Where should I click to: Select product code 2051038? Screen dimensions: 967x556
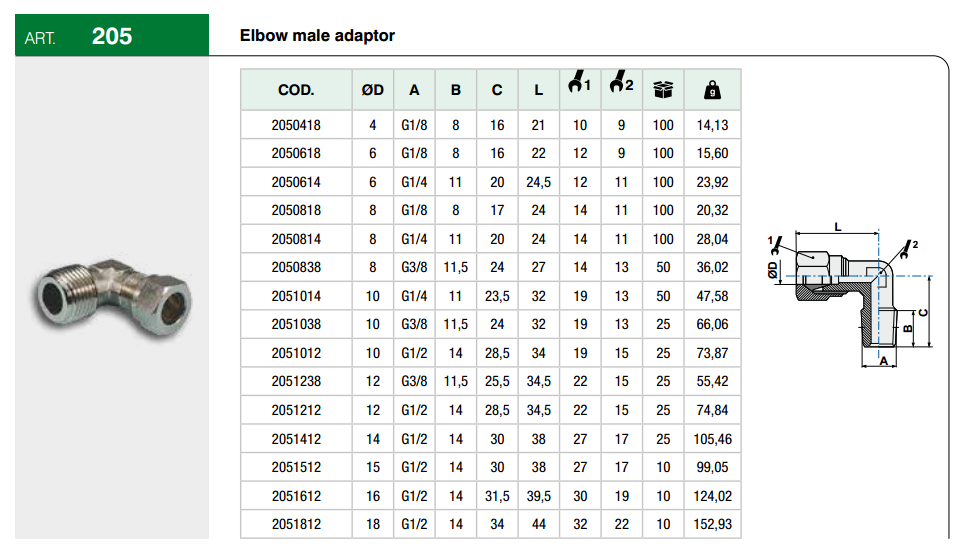click(296, 325)
